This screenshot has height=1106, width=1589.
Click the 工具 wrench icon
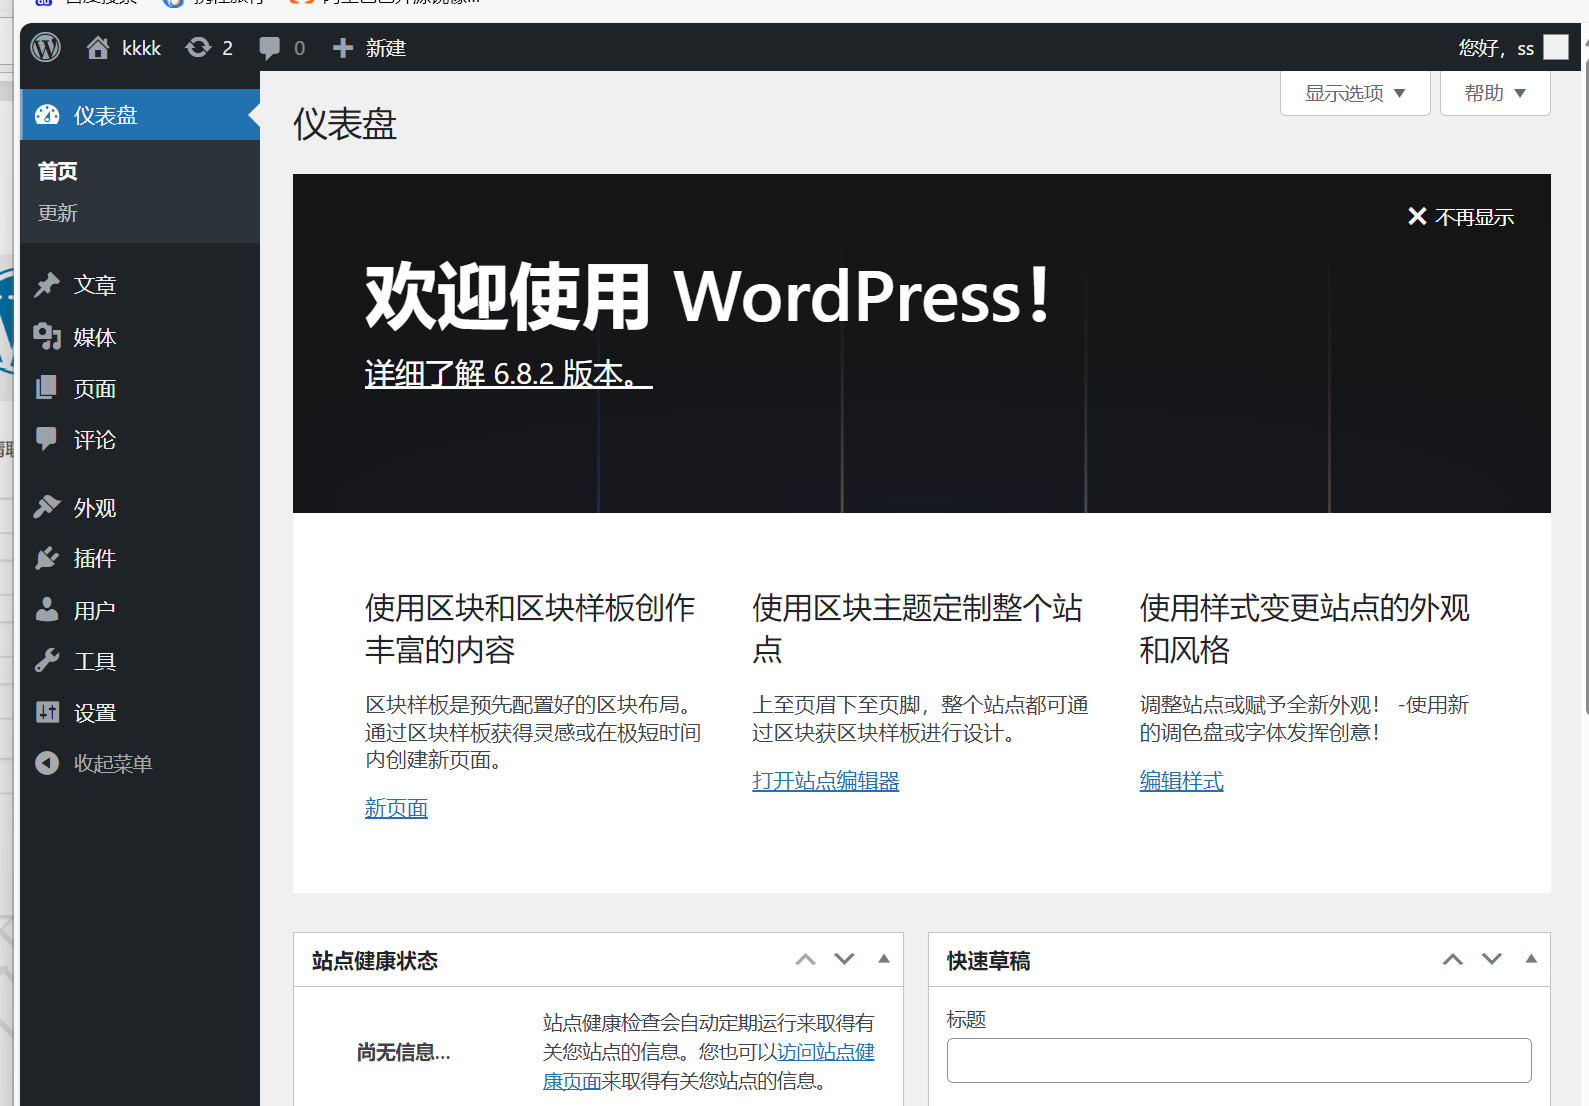tap(47, 661)
